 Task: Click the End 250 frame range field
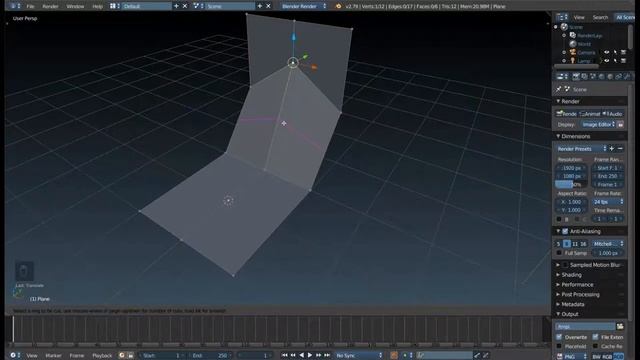[607, 176]
